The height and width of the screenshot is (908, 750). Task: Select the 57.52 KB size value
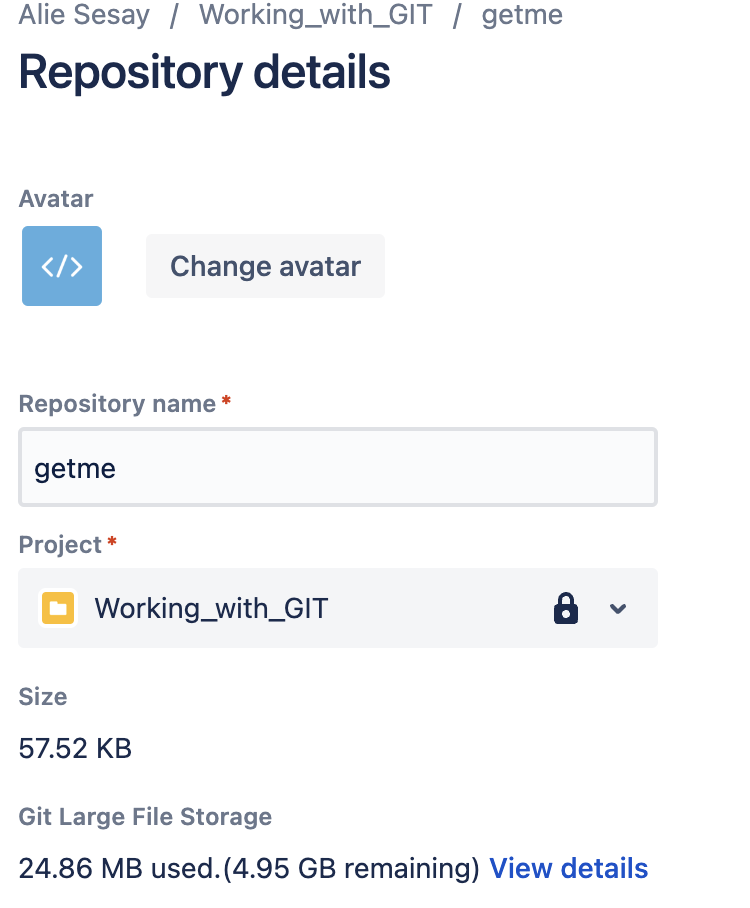click(x=75, y=748)
